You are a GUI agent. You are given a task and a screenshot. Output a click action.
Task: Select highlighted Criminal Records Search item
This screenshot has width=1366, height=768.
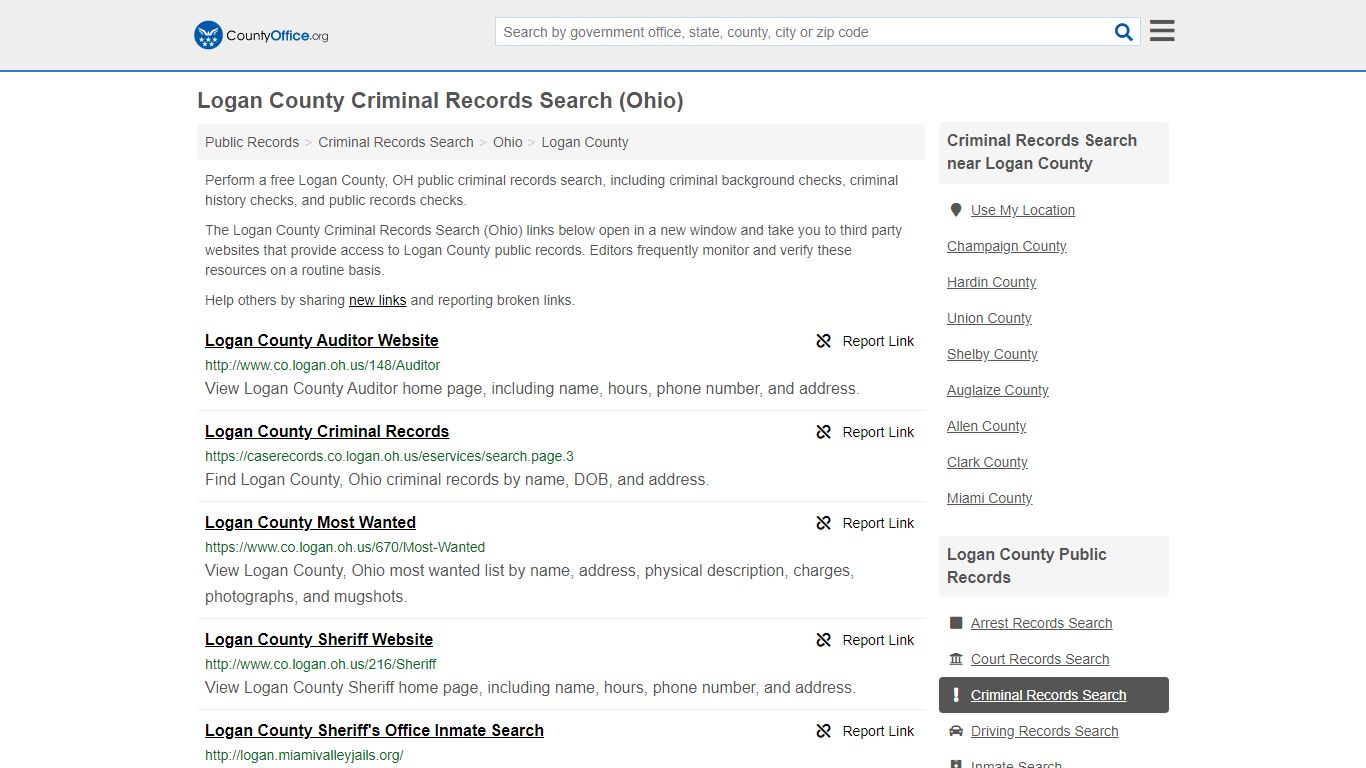(x=1053, y=695)
